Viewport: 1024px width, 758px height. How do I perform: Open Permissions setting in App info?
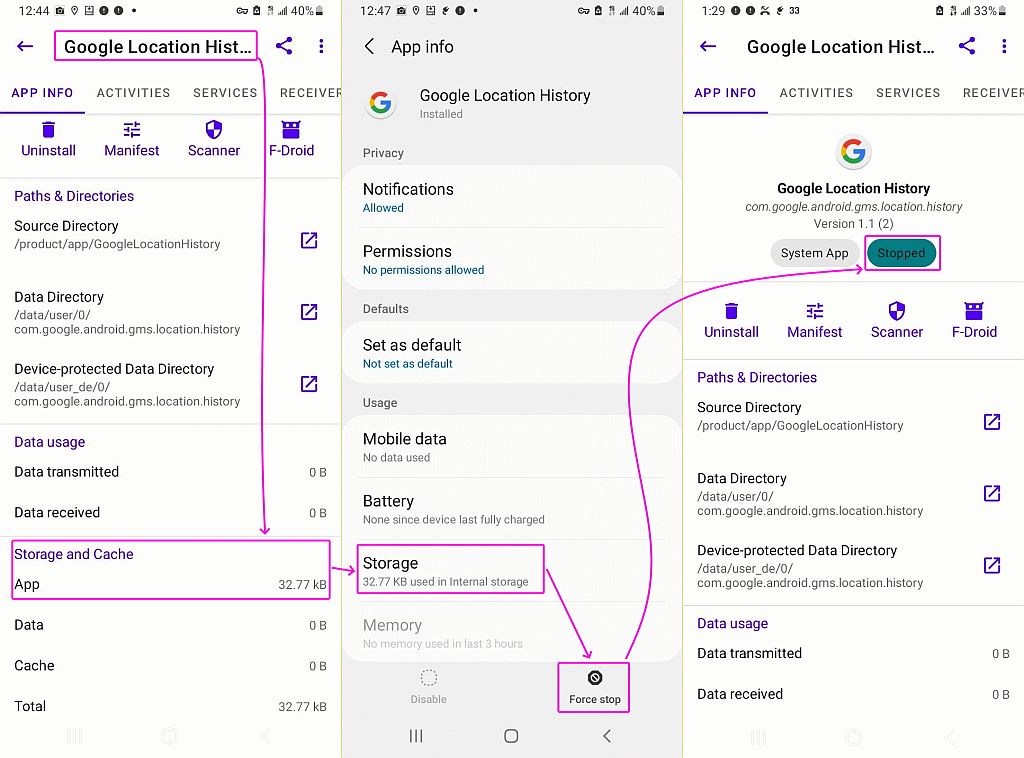coord(511,259)
